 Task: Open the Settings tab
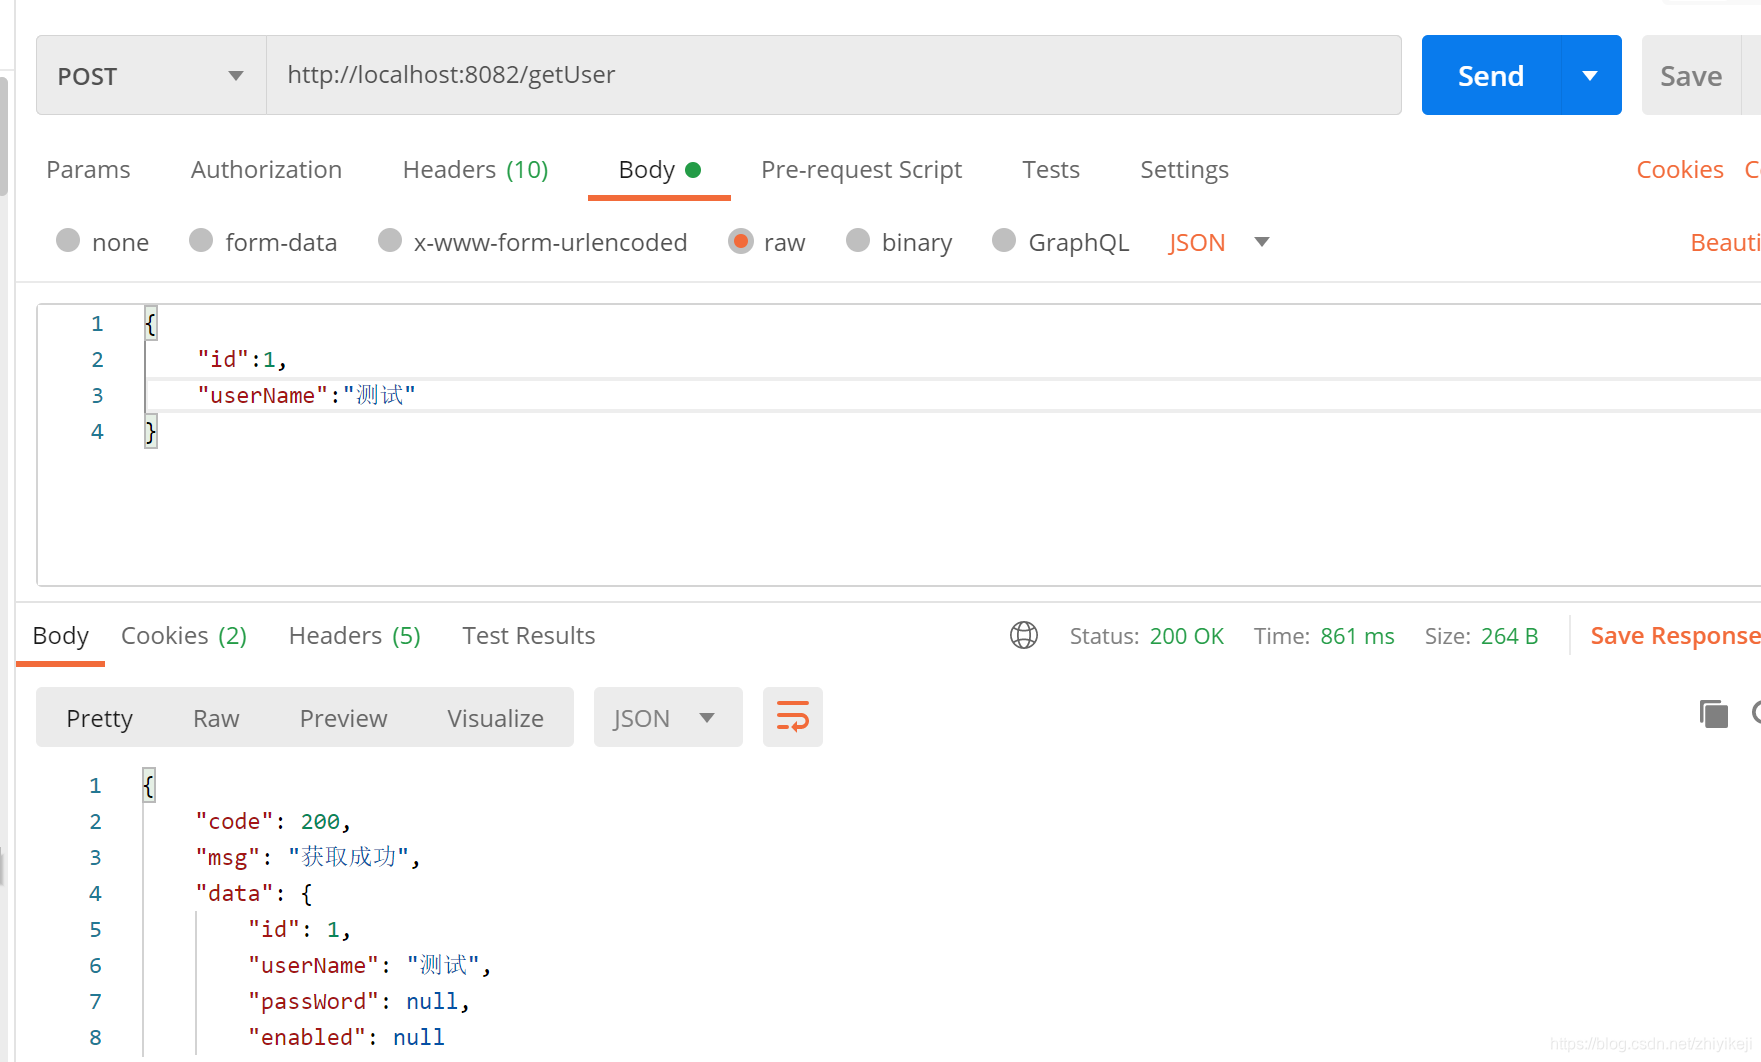click(1184, 170)
